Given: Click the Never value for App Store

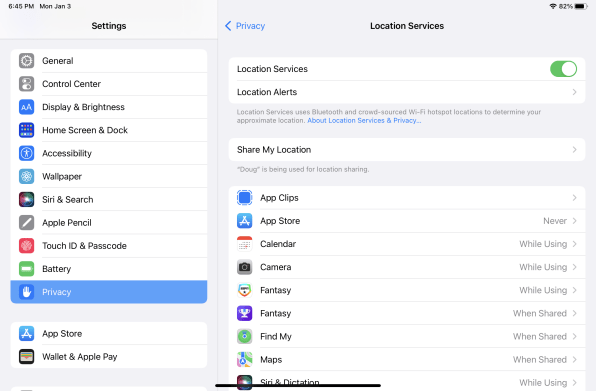Looking at the screenshot, I should (555, 221).
